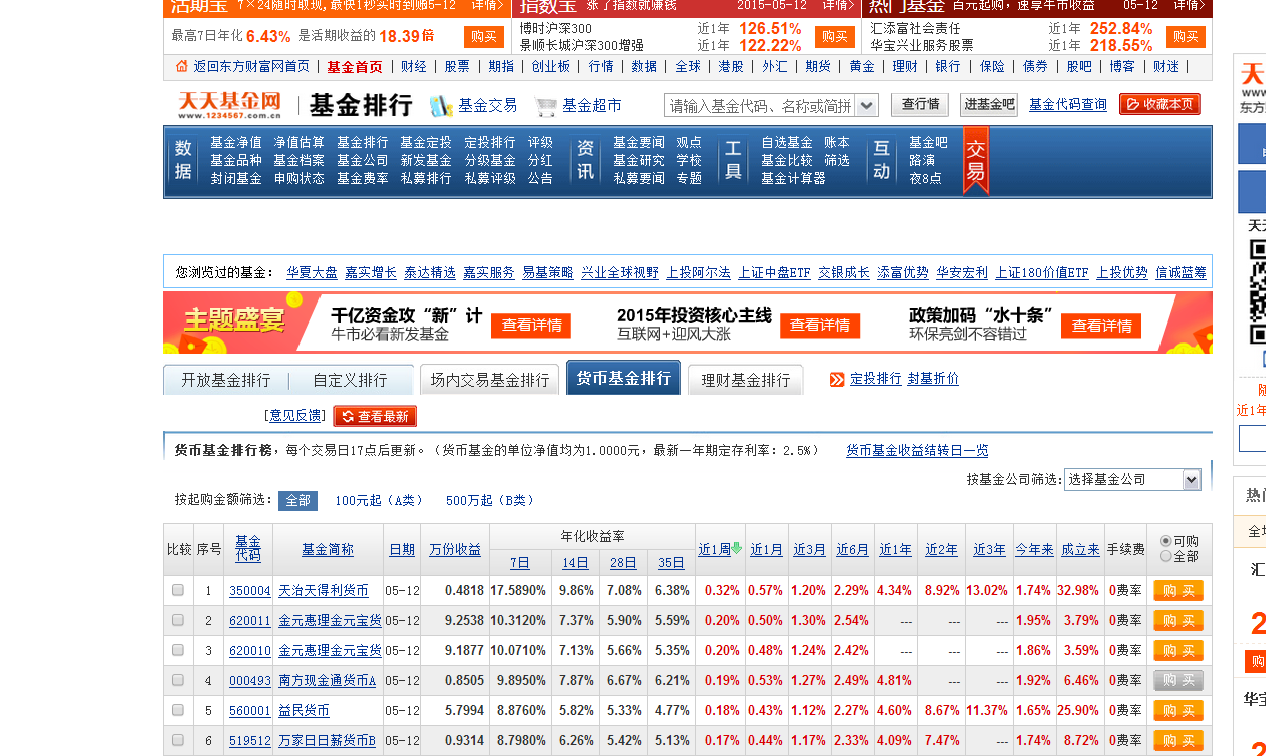Click the red 交易 ribbon in the nav bar
This screenshot has height=756, width=1266.
975,160
